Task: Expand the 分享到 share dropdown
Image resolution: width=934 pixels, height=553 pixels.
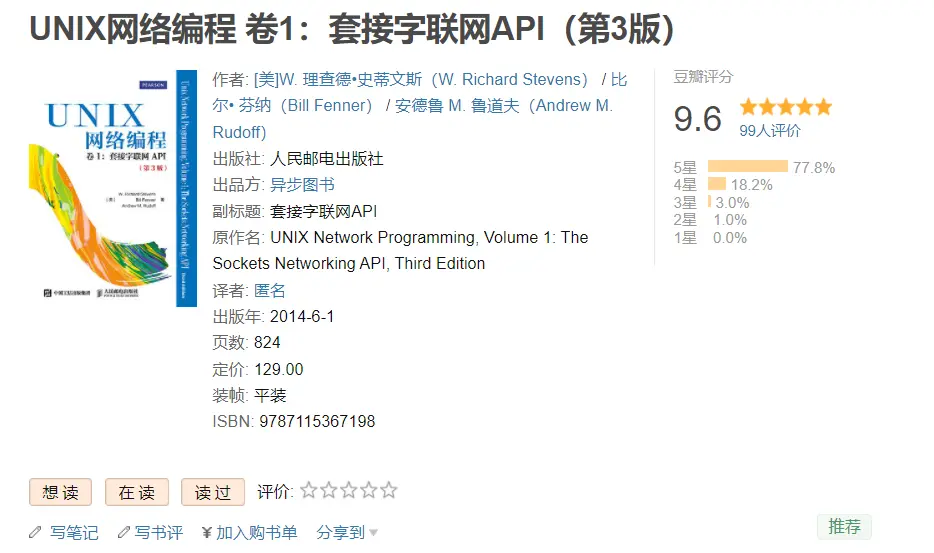Action: (347, 532)
